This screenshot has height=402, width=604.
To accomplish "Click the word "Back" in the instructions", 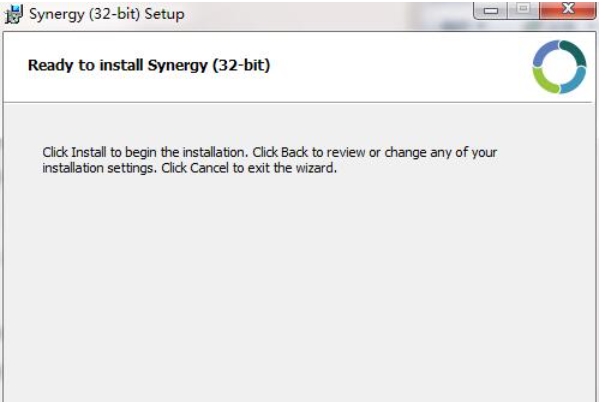I will 294,152.
